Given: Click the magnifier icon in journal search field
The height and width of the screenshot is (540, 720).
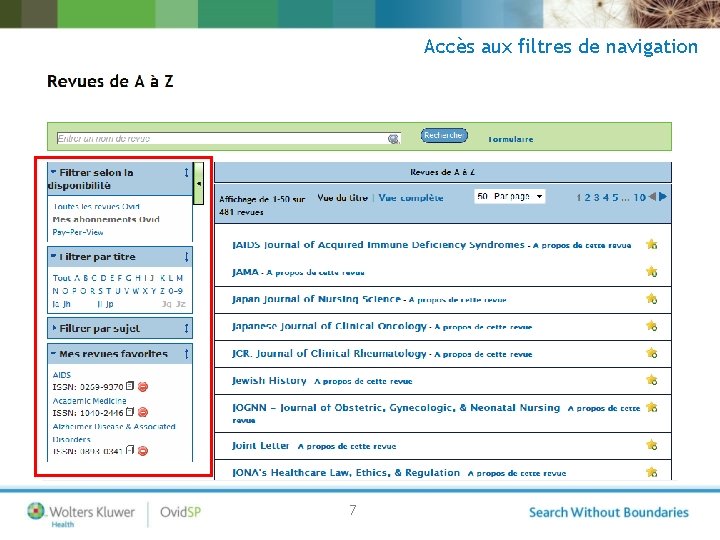Looking at the screenshot, I should 393,139.
